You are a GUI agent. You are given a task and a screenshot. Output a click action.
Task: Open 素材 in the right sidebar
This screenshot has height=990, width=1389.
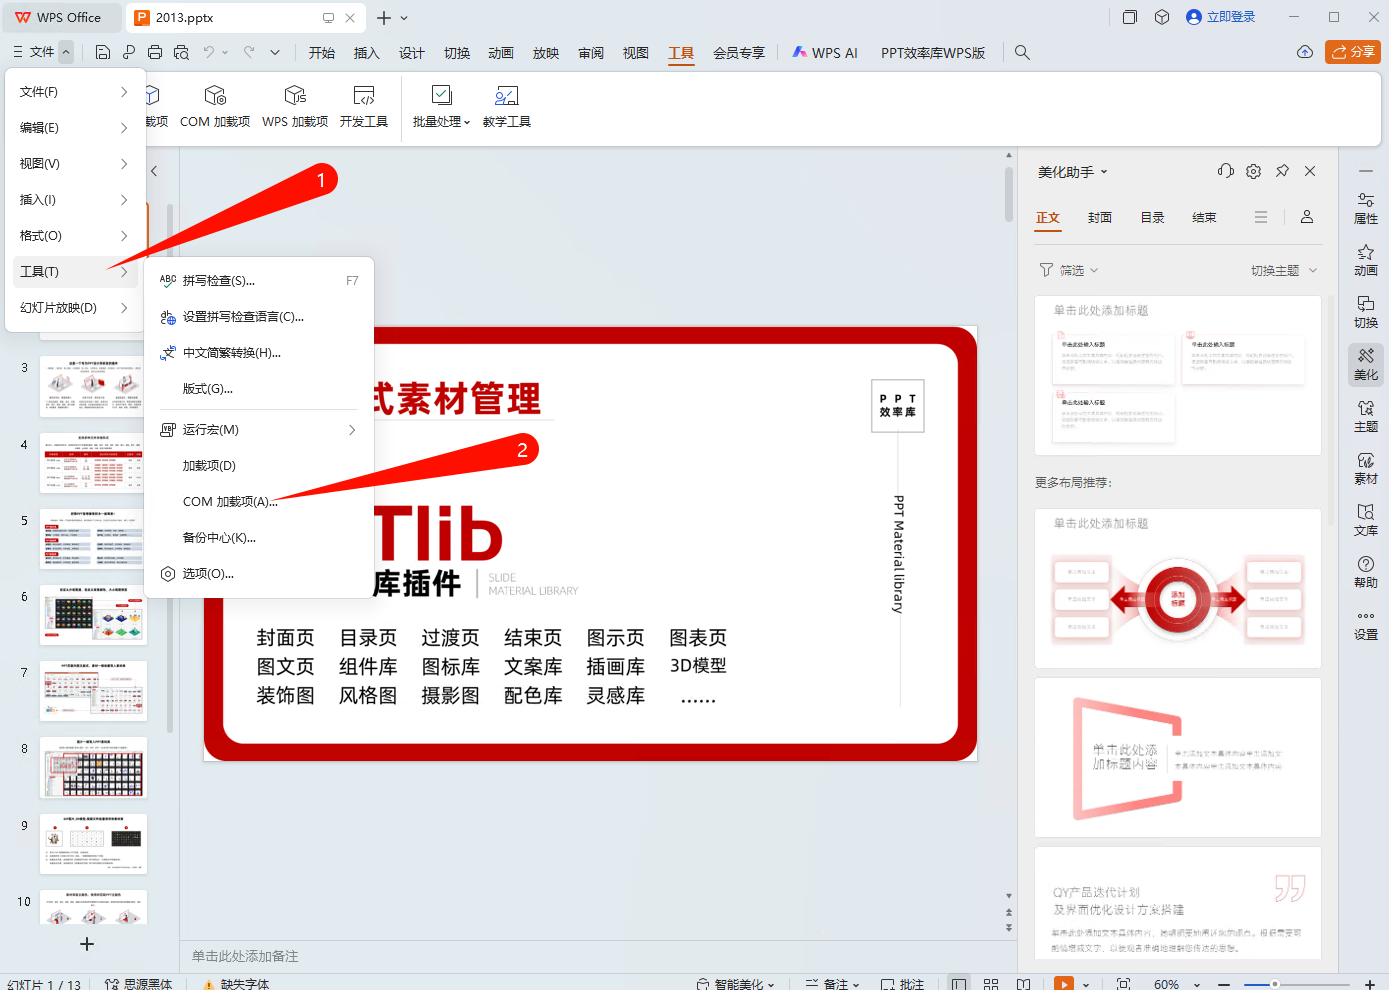tap(1366, 468)
